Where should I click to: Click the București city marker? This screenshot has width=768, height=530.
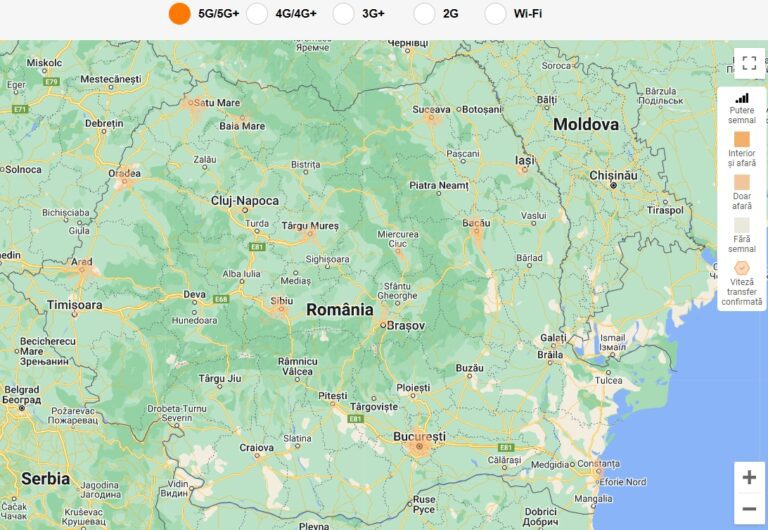(x=419, y=446)
